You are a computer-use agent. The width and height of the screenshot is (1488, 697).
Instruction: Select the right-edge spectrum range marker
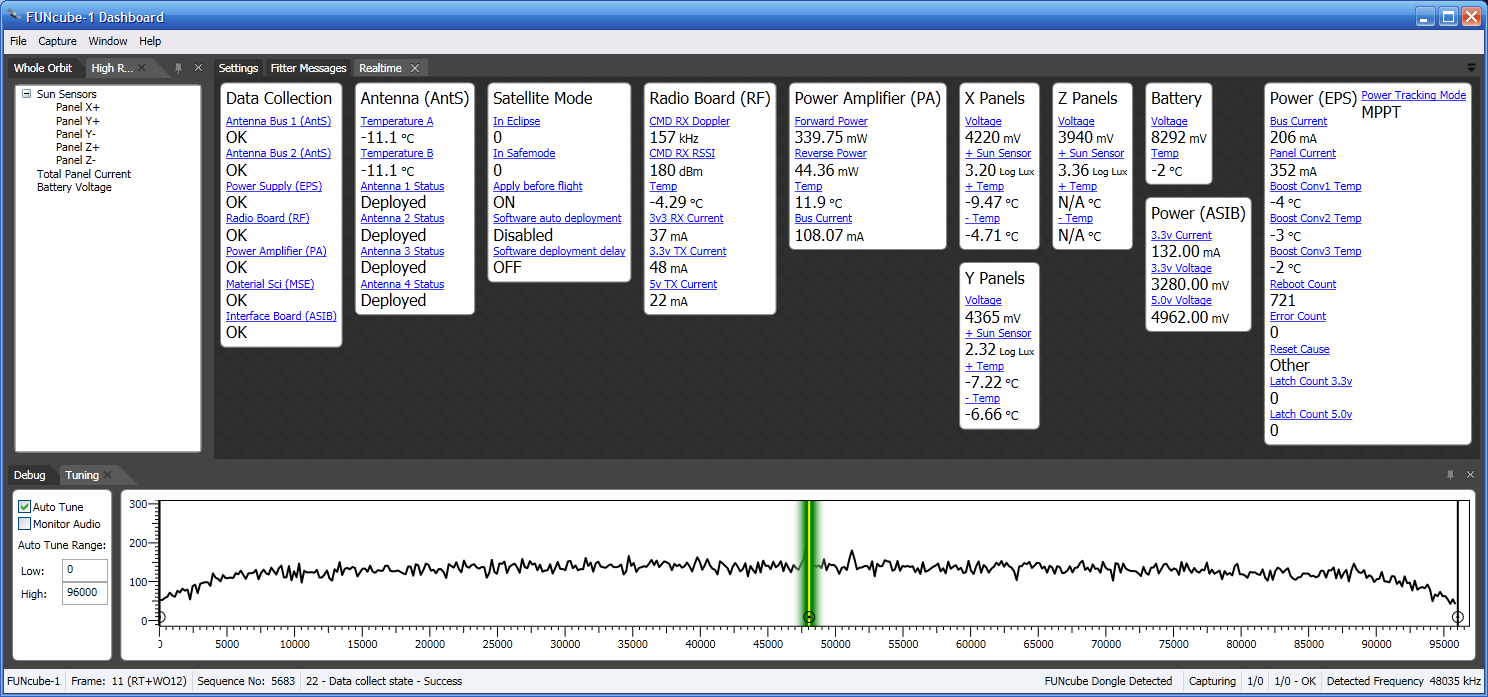pos(1457,617)
